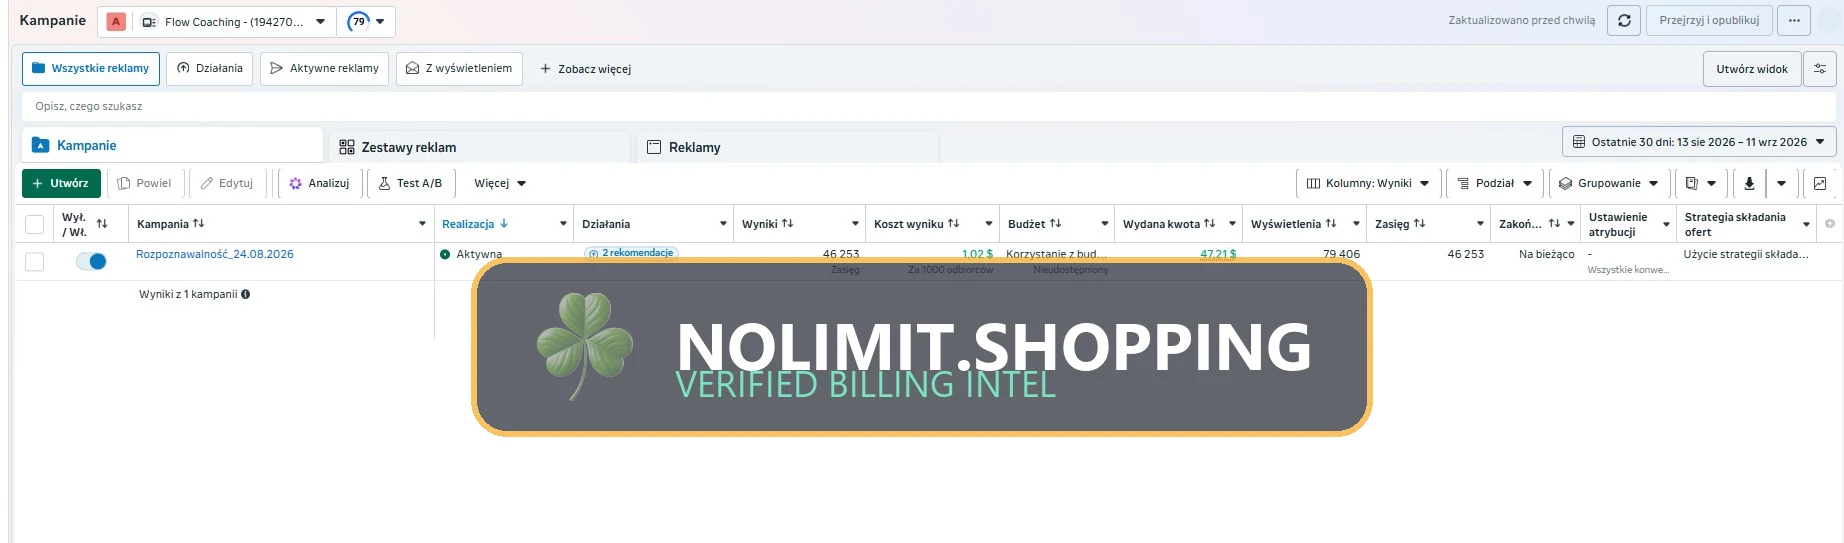Click the download export icon
This screenshot has width=1844, height=543.
click(1749, 183)
